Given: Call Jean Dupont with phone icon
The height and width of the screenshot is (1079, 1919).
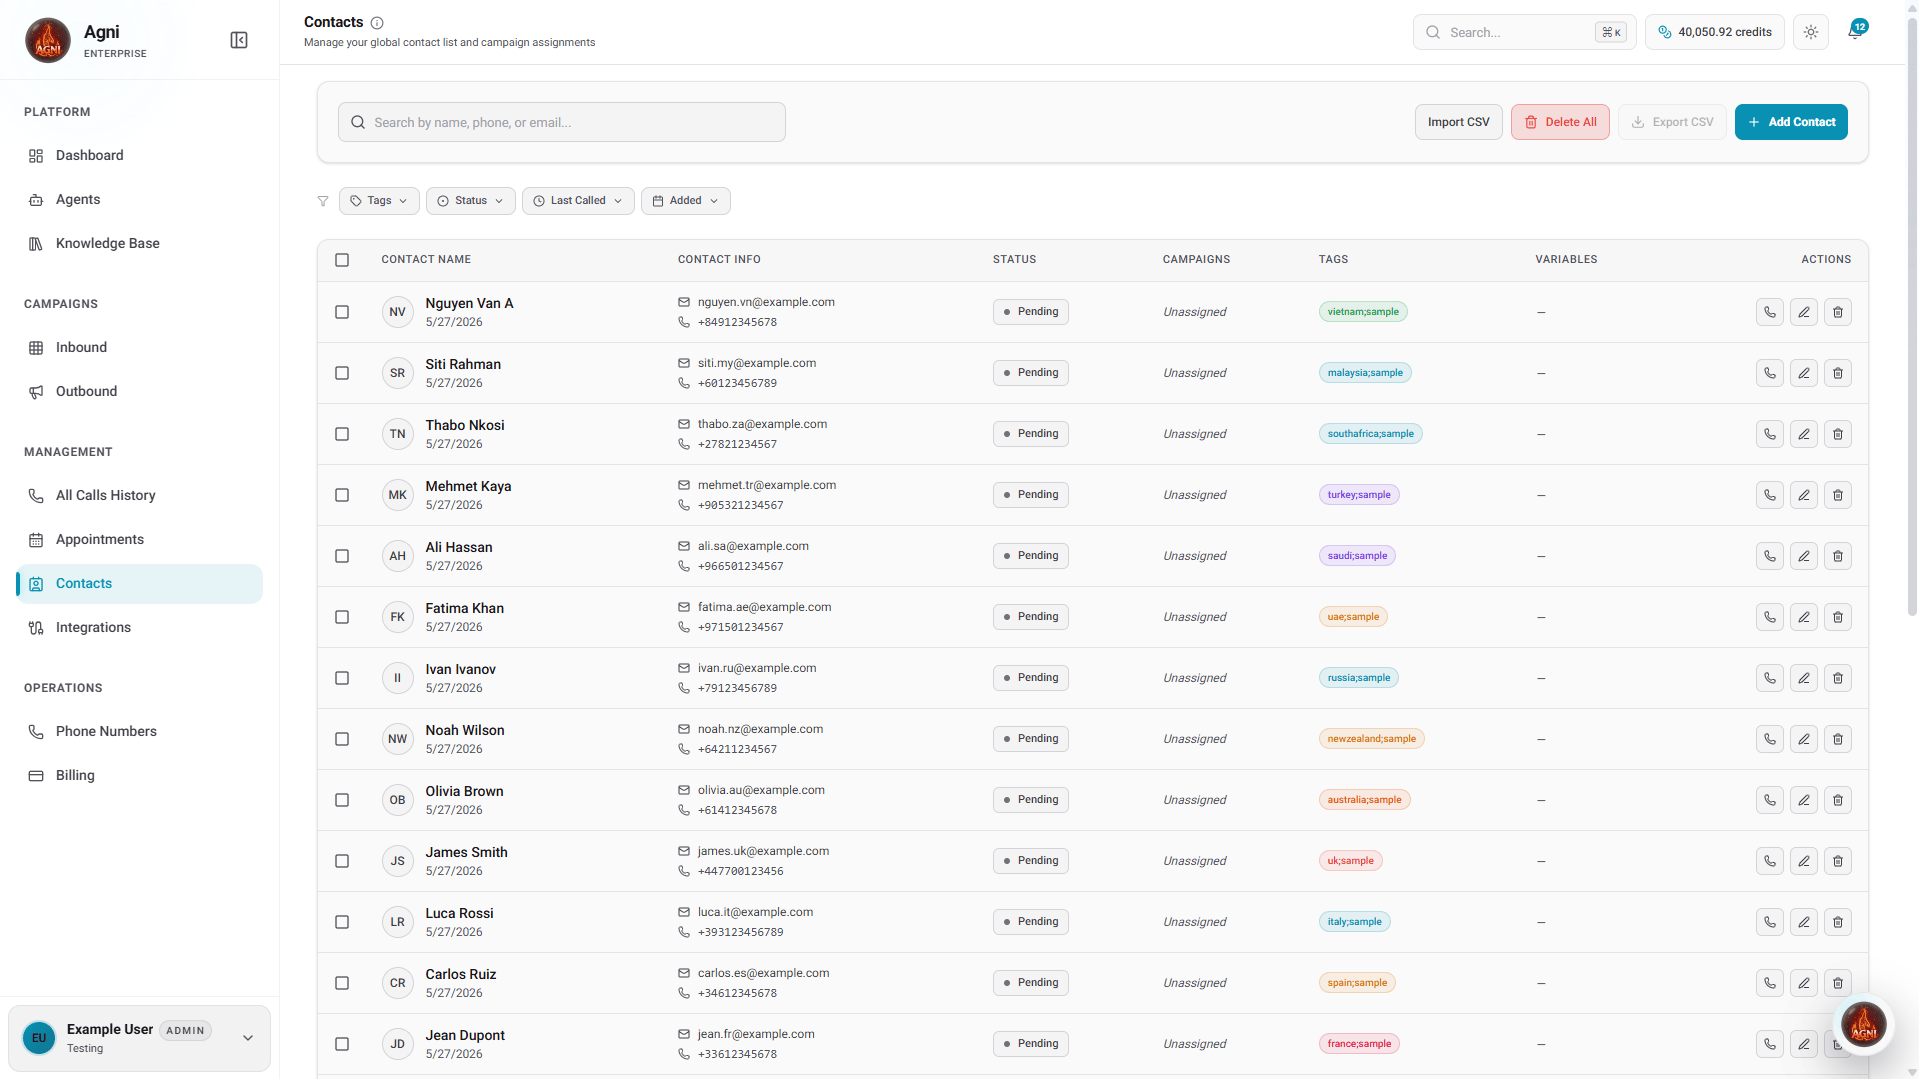Looking at the screenshot, I should point(1770,1044).
